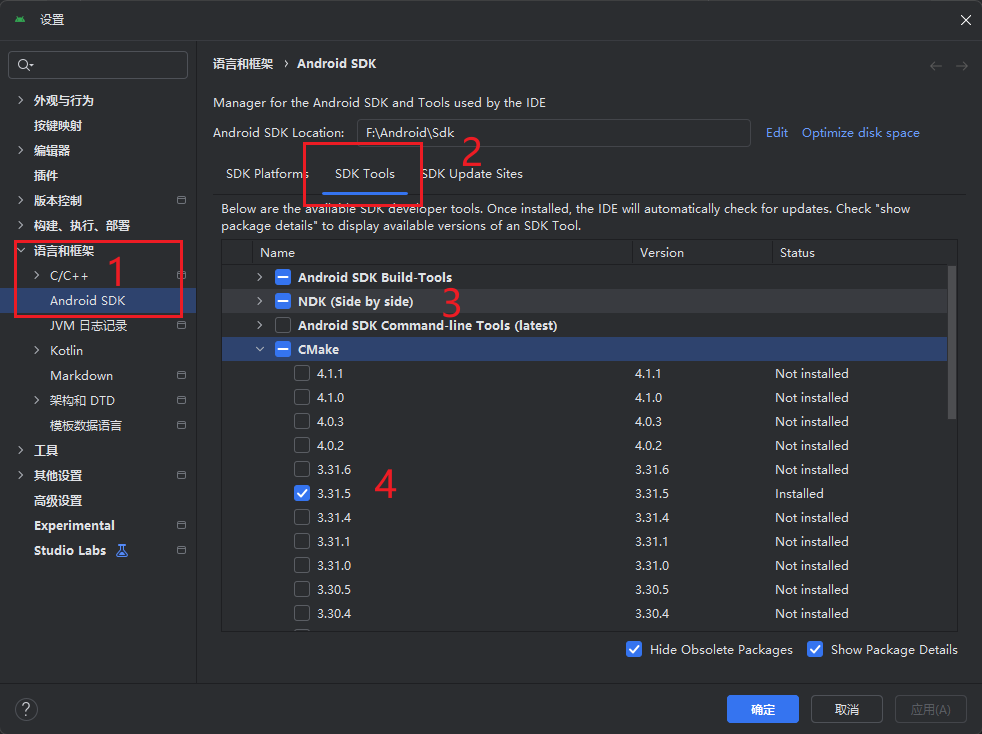This screenshot has width=982, height=734.
Task: Collapse the 语言和框架 section
Action: 21,251
